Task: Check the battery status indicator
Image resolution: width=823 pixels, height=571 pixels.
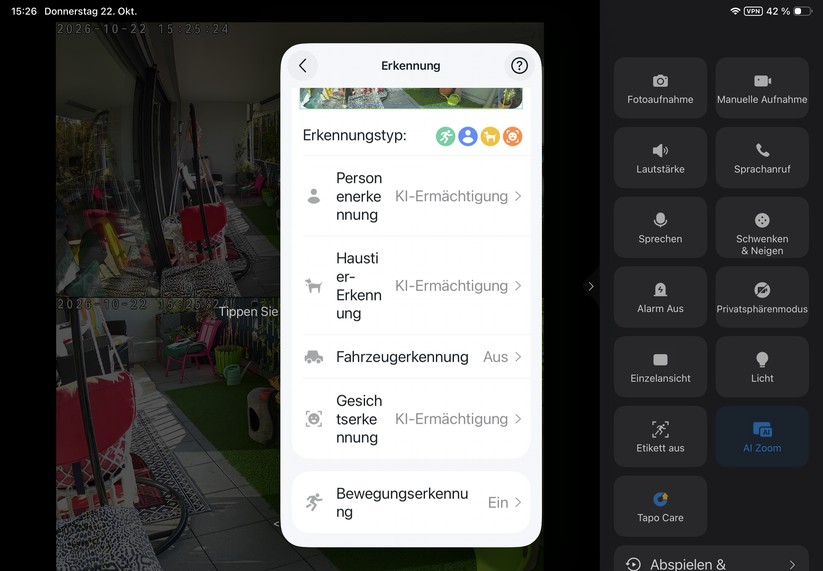Action: (803, 11)
